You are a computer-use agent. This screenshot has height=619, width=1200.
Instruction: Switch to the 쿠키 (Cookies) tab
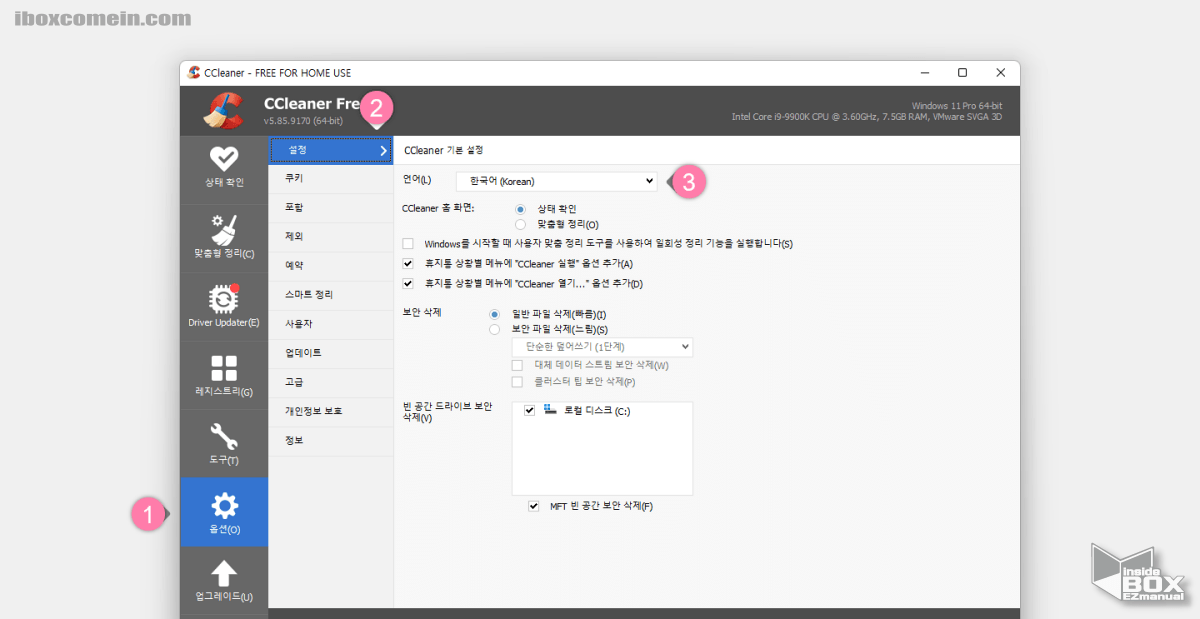(x=330, y=178)
